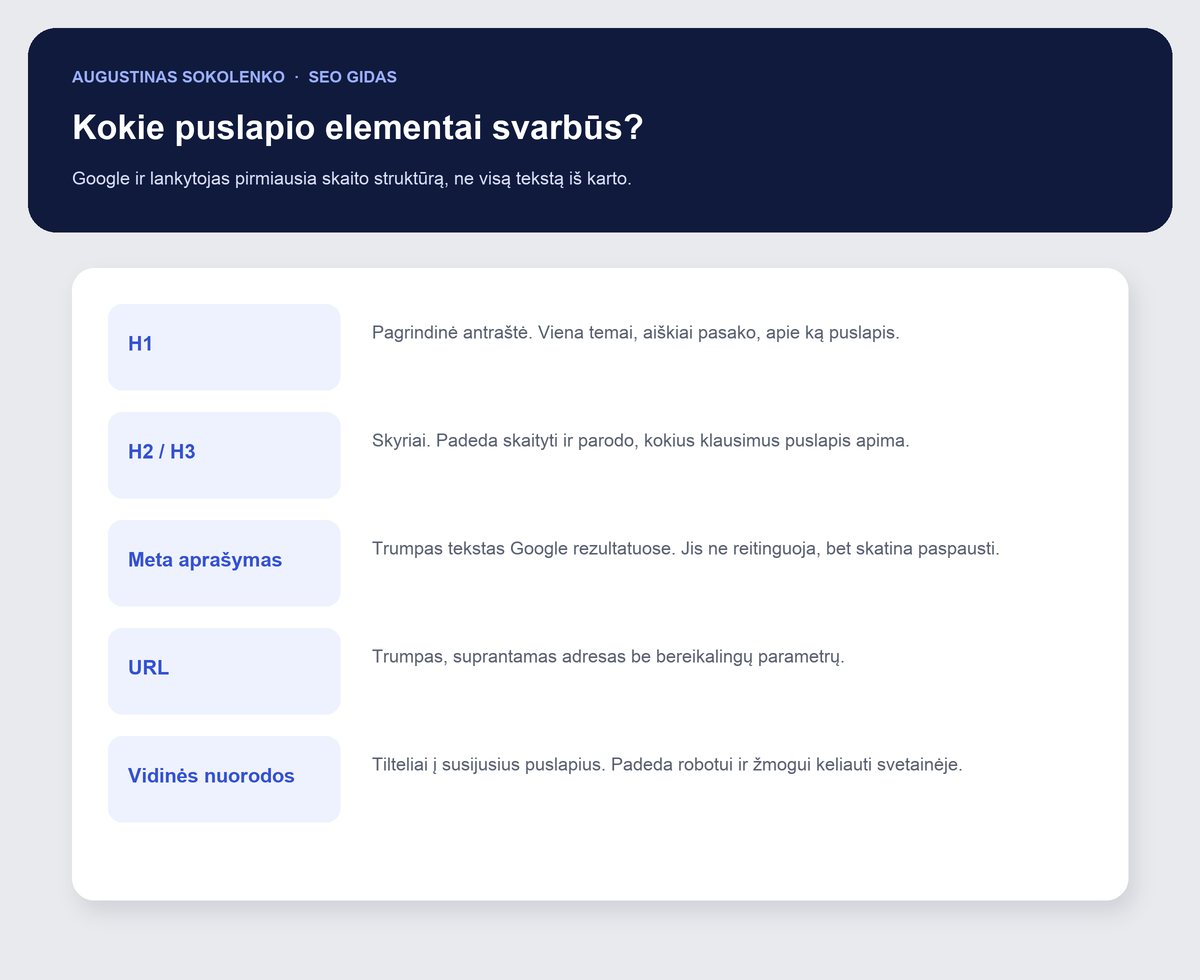Click the description starting with Skyriai. Padeda skaityti
This screenshot has height=980, width=1200.
641,441
